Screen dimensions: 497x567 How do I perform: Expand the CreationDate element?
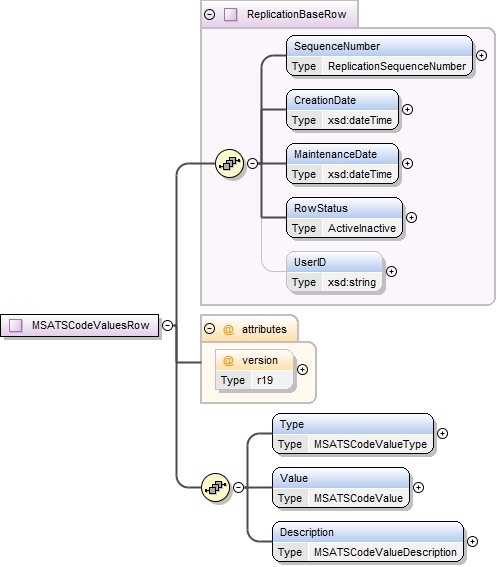[x=408, y=110]
